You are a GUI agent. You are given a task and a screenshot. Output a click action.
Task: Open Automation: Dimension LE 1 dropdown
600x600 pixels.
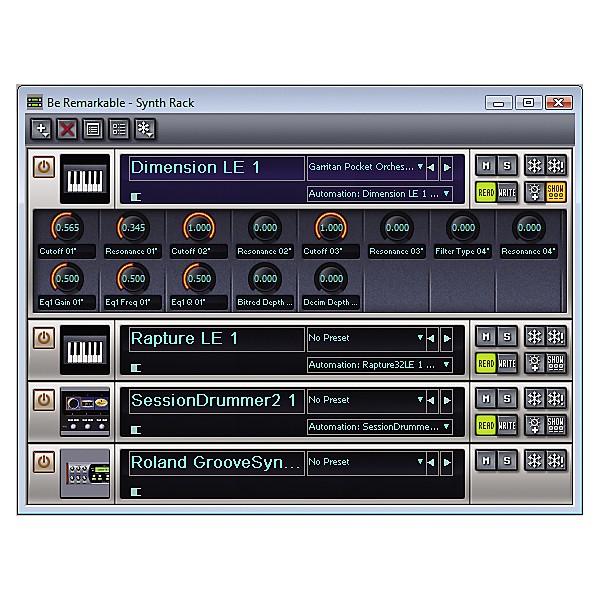coord(380,194)
